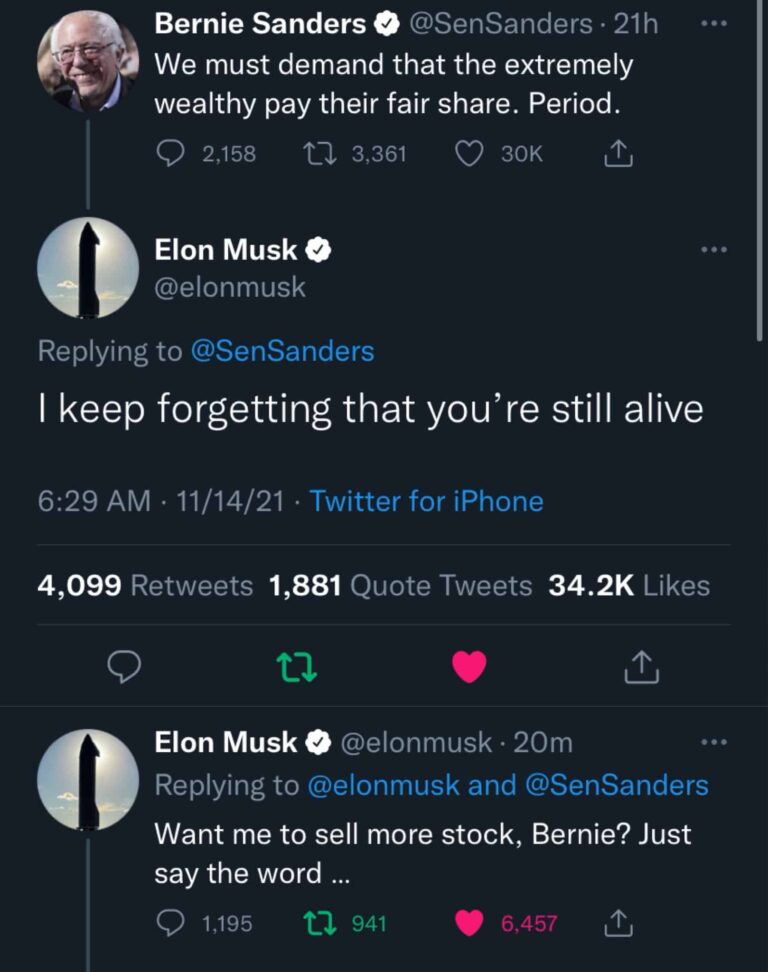Open the reply icon on Bernie's tweet
The width and height of the screenshot is (768, 972).
click(x=172, y=153)
